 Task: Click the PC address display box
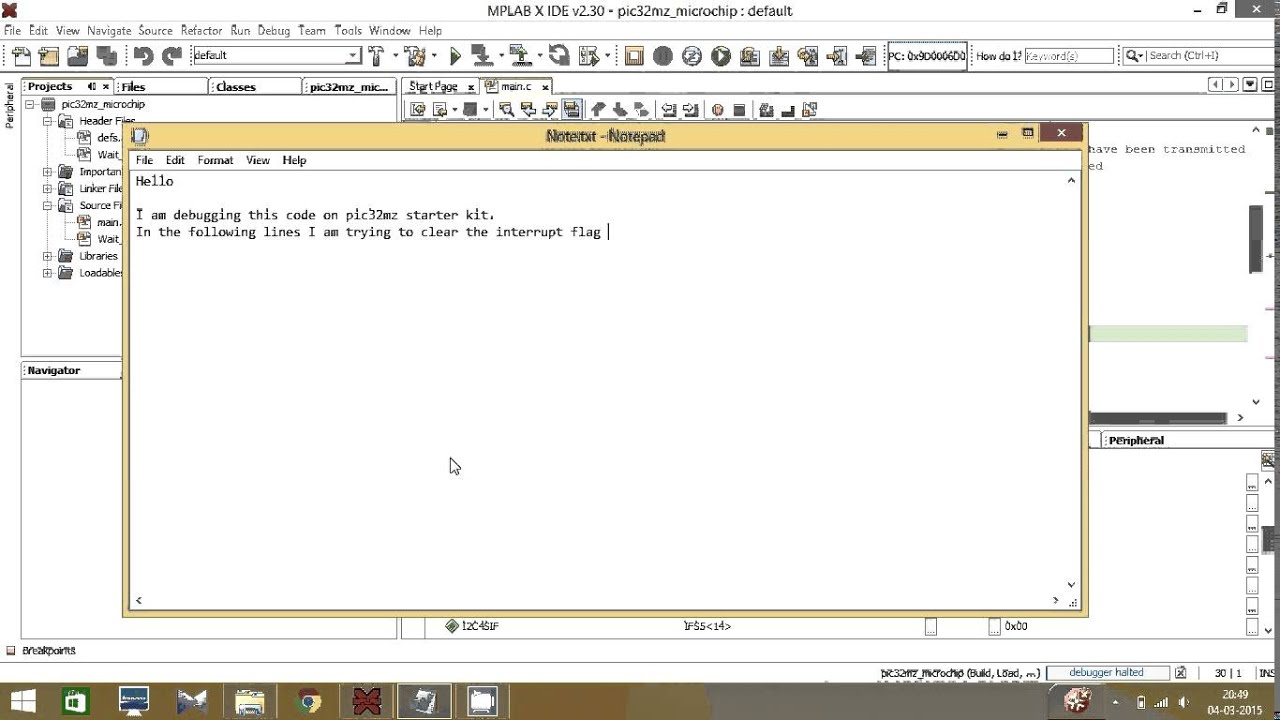pos(927,56)
